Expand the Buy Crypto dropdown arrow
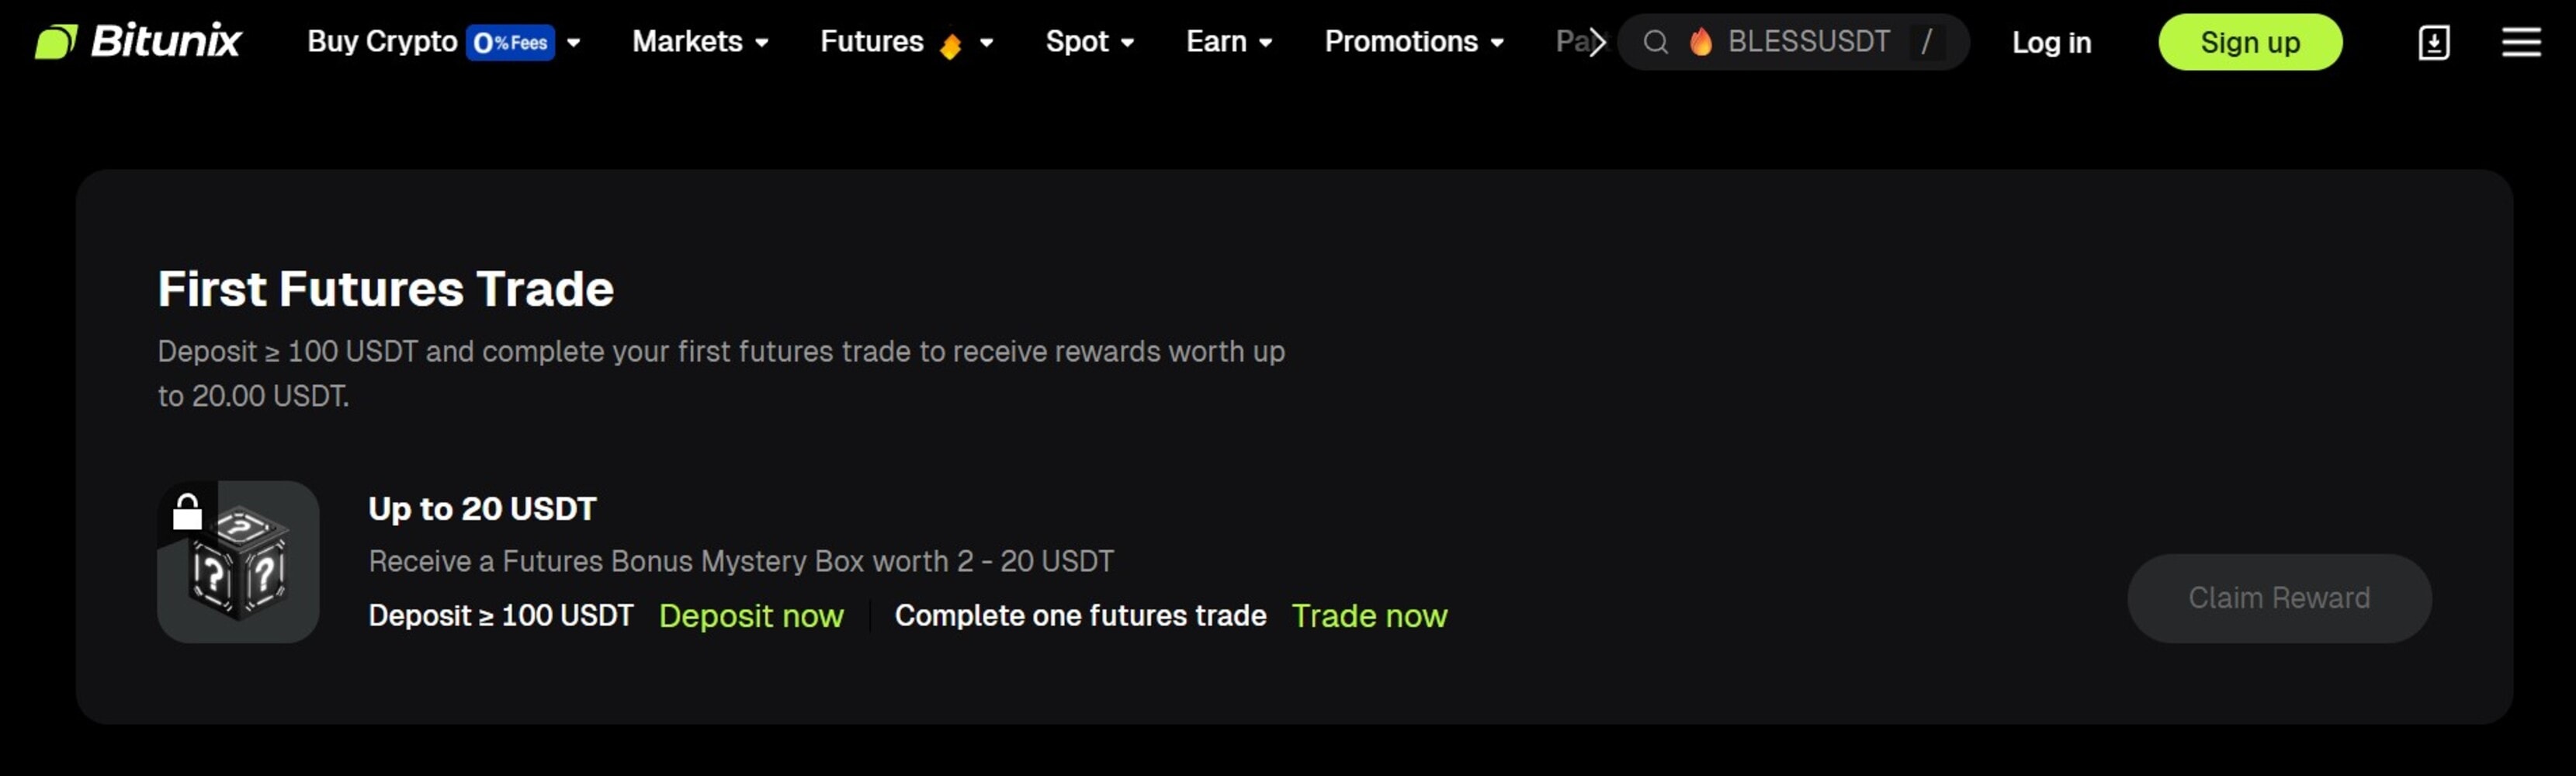Screen dimensions: 2576x776 point(574,43)
